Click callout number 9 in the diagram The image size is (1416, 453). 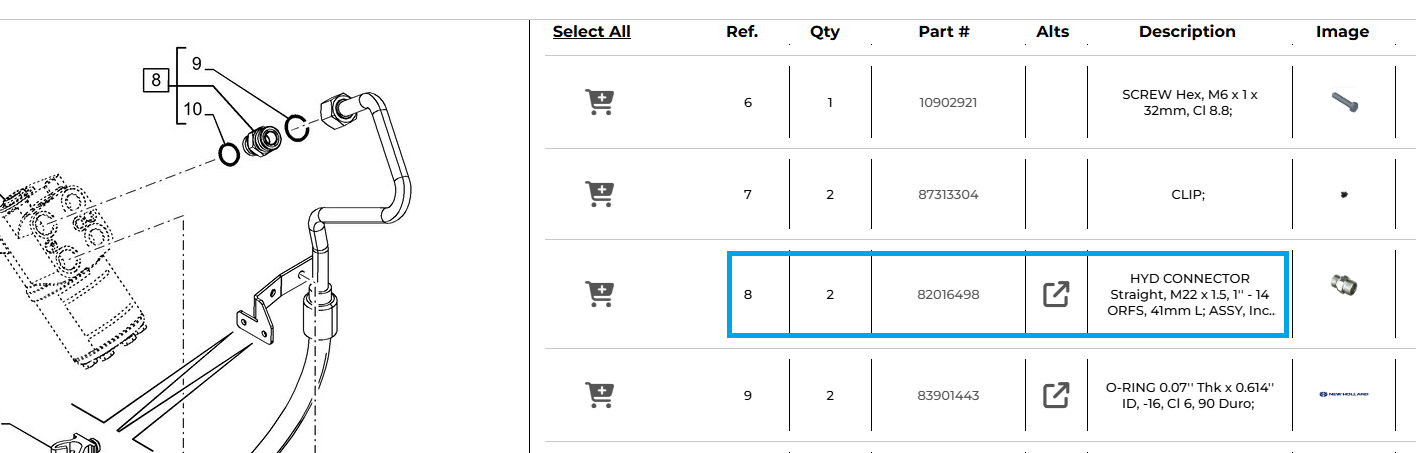[x=197, y=63]
